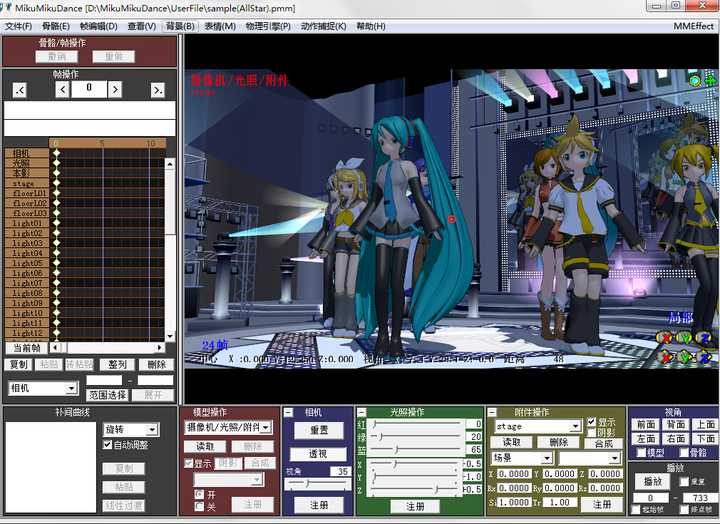Click the 视角 value field showing 35

coord(340,471)
